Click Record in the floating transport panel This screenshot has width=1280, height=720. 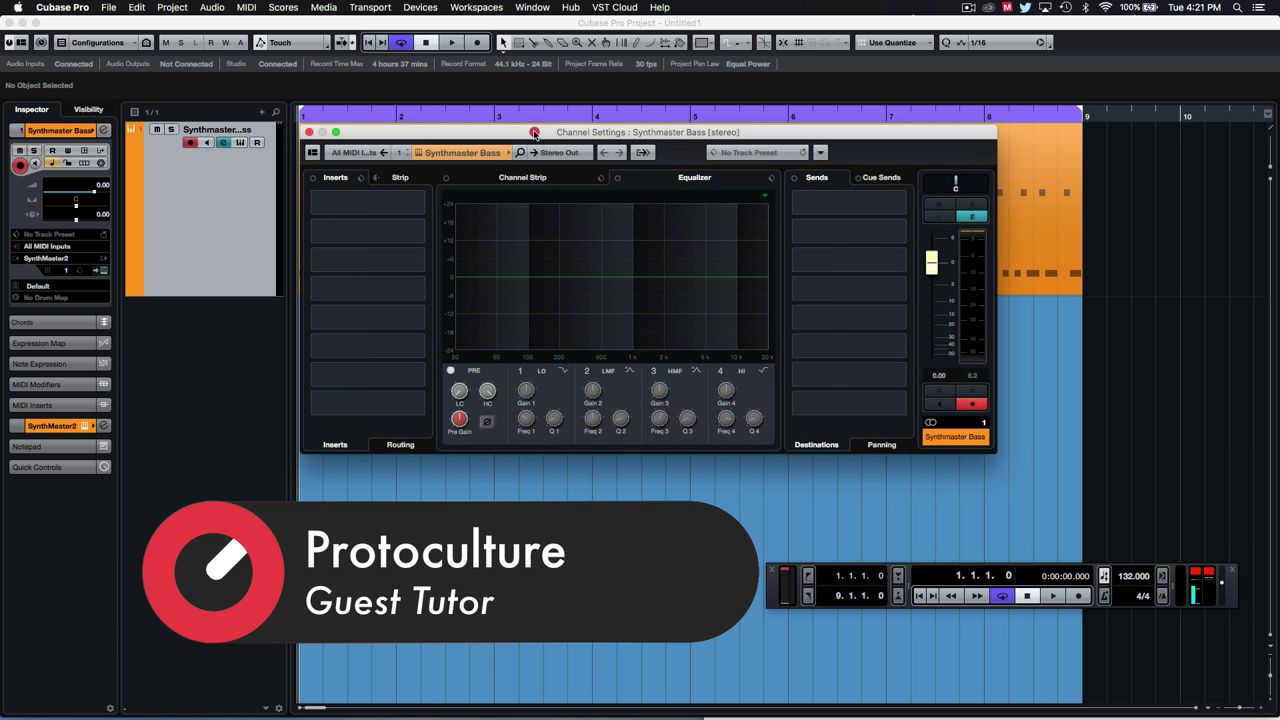1078,596
